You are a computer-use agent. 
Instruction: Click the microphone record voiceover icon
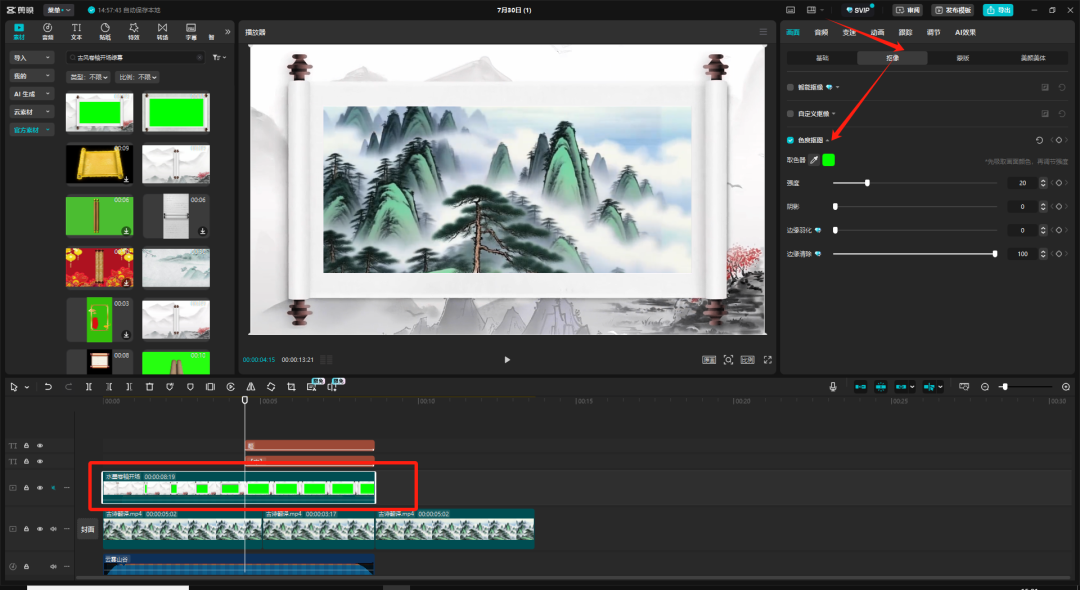(833, 386)
